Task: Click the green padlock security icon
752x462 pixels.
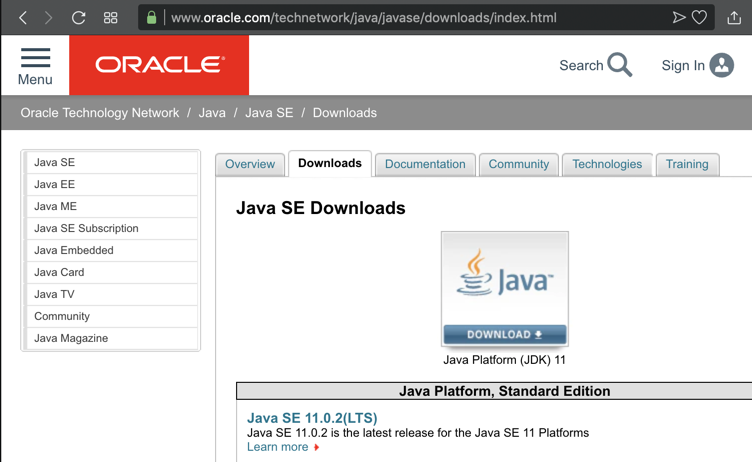Action: pyautogui.click(x=152, y=18)
